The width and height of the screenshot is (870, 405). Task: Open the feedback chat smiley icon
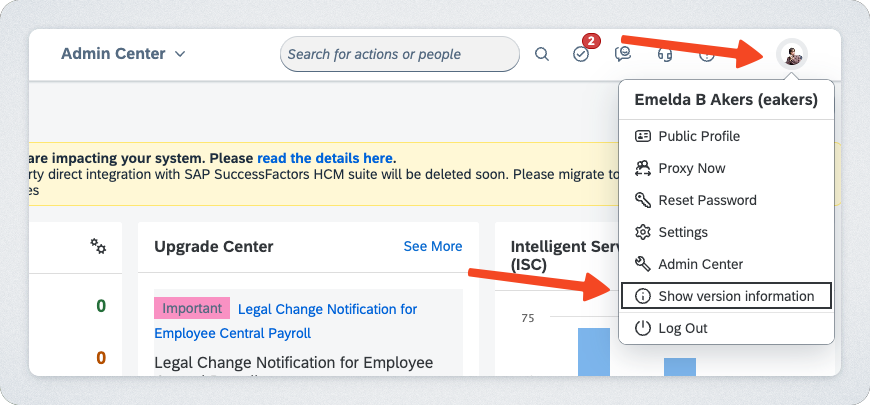pos(622,54)
